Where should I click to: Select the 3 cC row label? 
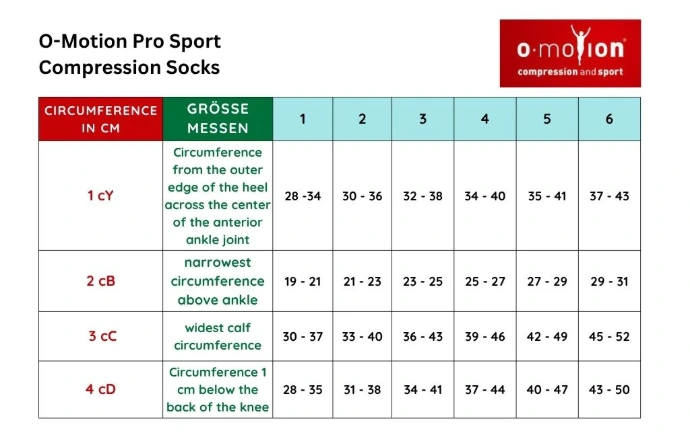coord(101,337)
